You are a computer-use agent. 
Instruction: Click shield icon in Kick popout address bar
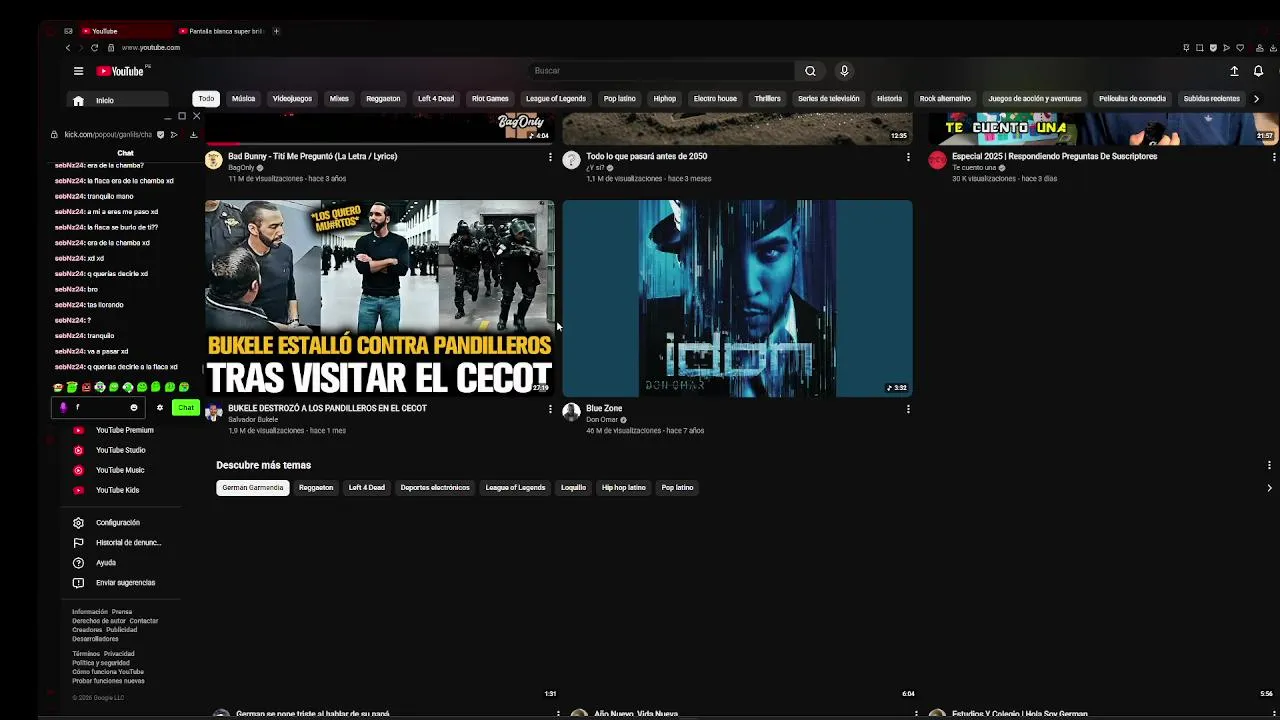pyautogui.click(x=160, y=134)
